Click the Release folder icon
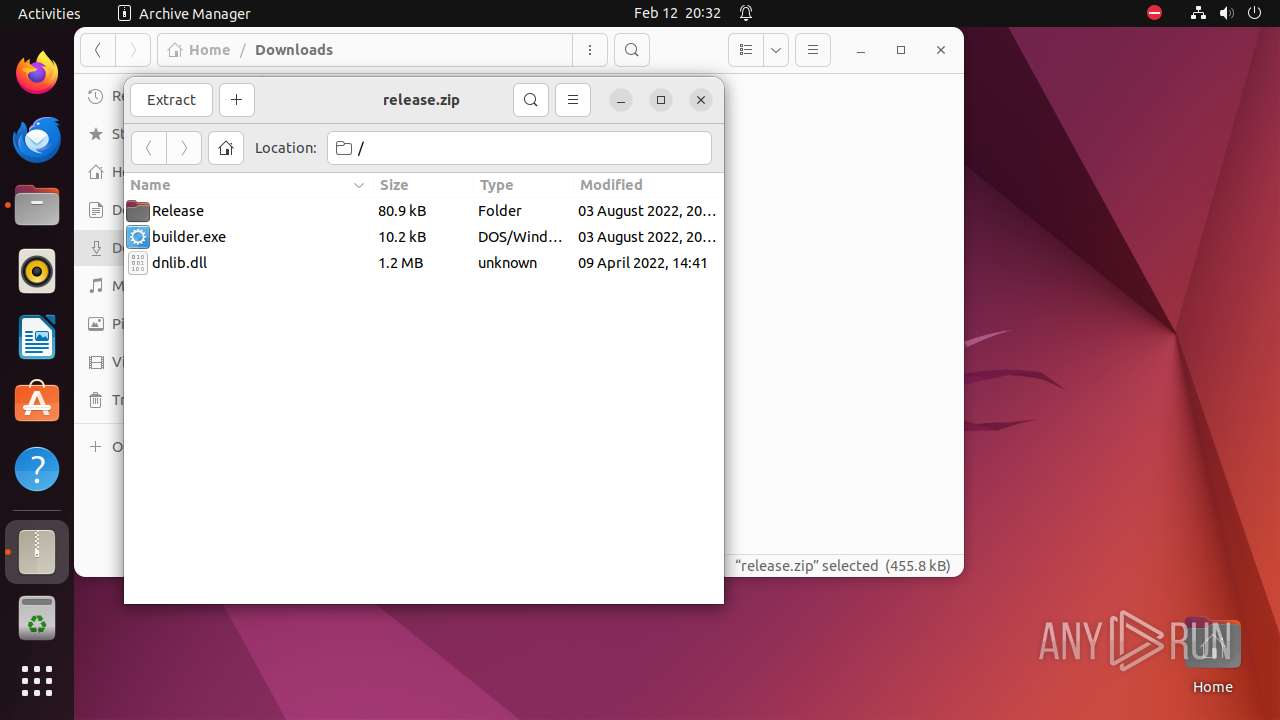This screenshot has width=1280, height=720. pos(138,211)
